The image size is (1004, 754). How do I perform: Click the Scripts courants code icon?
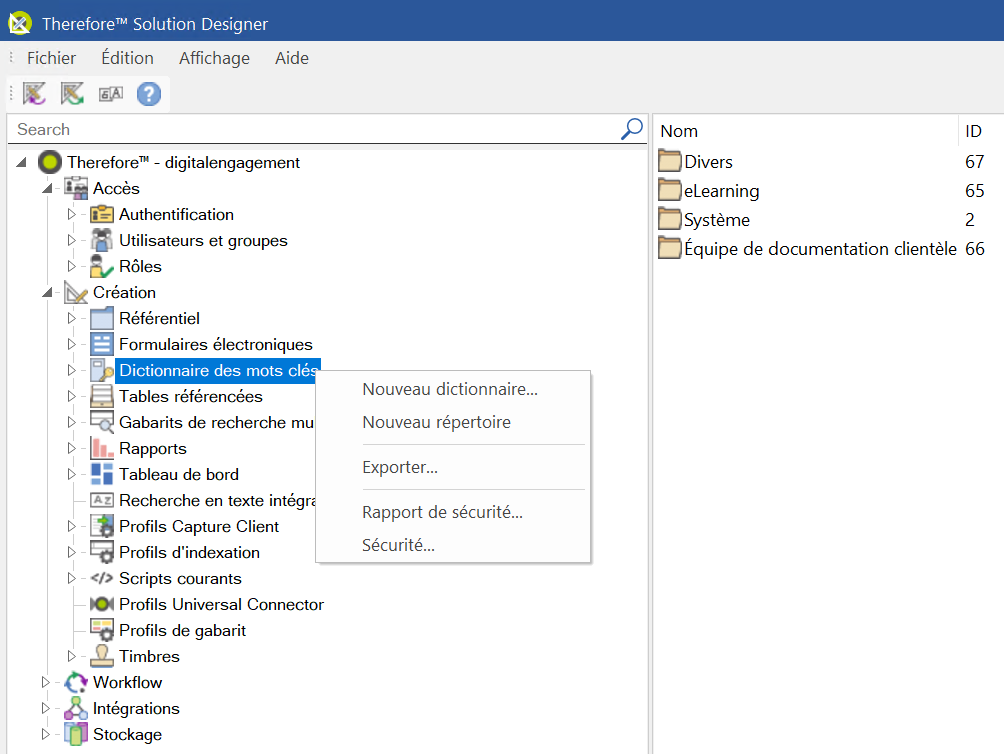pos(102,578)
